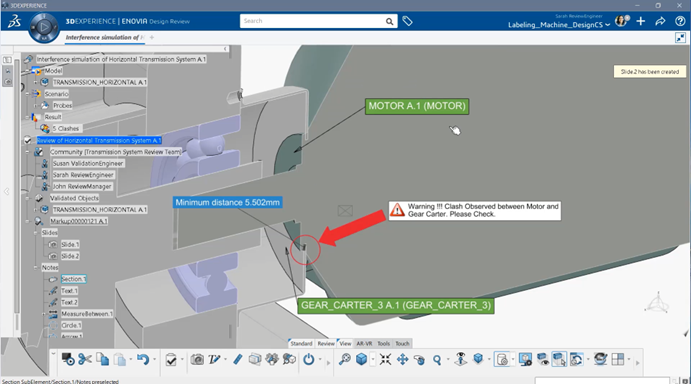Collapse the Slides tree node
Screen dimensions: 691x384
[x=36, y=233]
